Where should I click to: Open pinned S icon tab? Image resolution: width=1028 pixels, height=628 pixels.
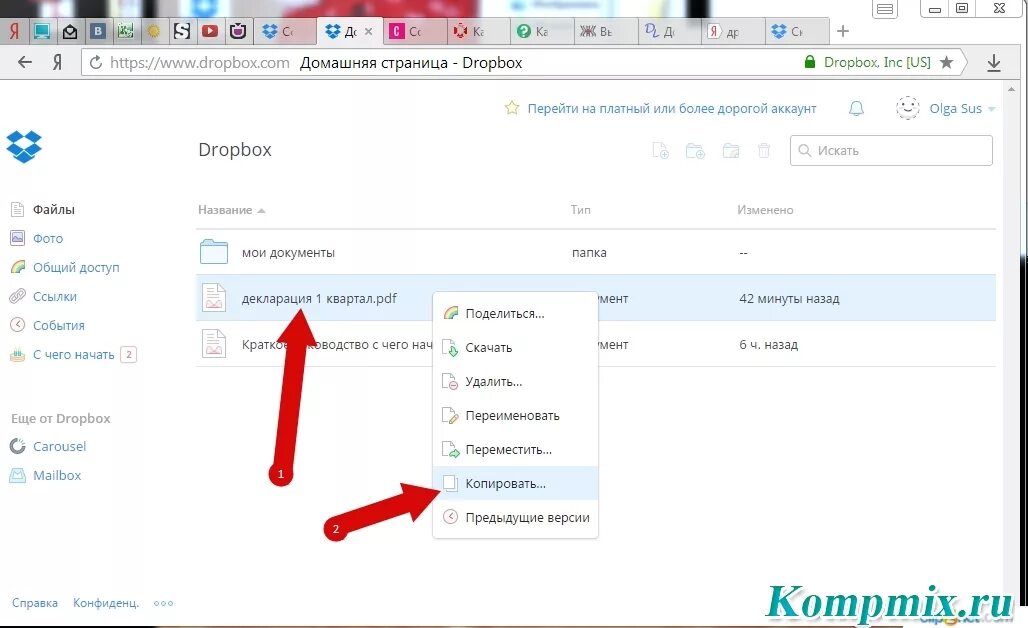click(x=182, y=31)
